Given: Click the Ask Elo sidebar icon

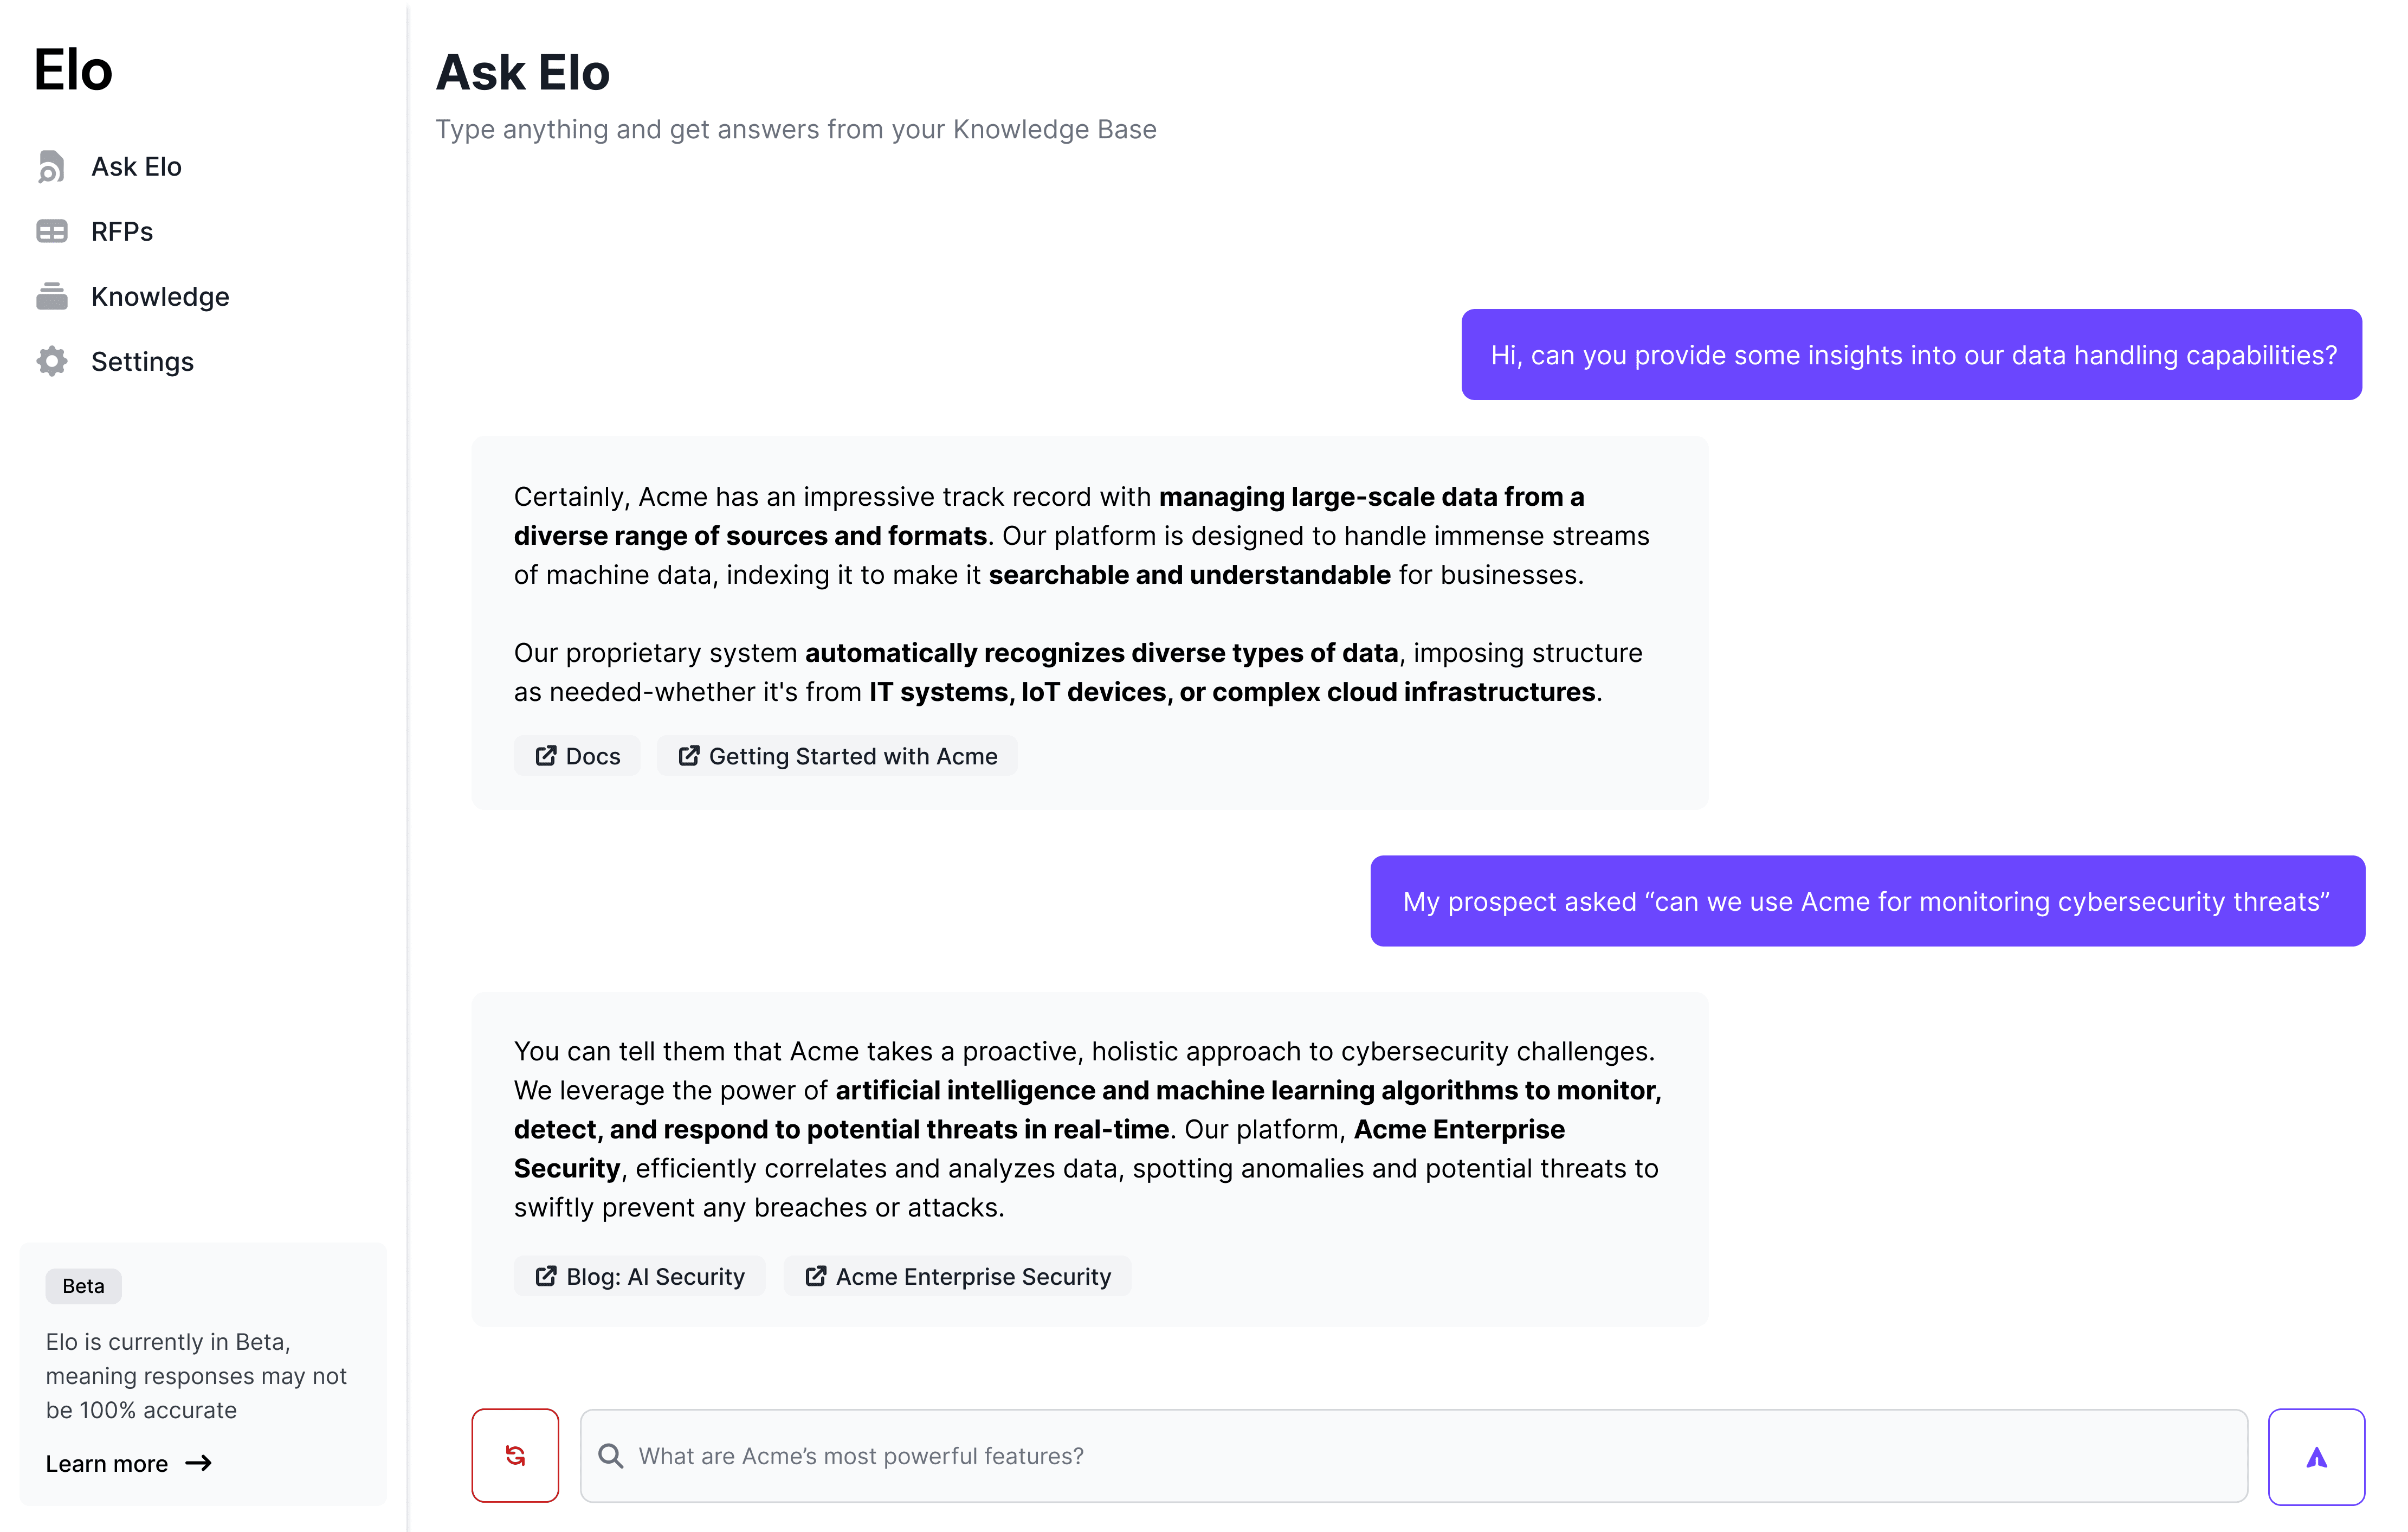Looking at the screenshot, I should [51, 165].
